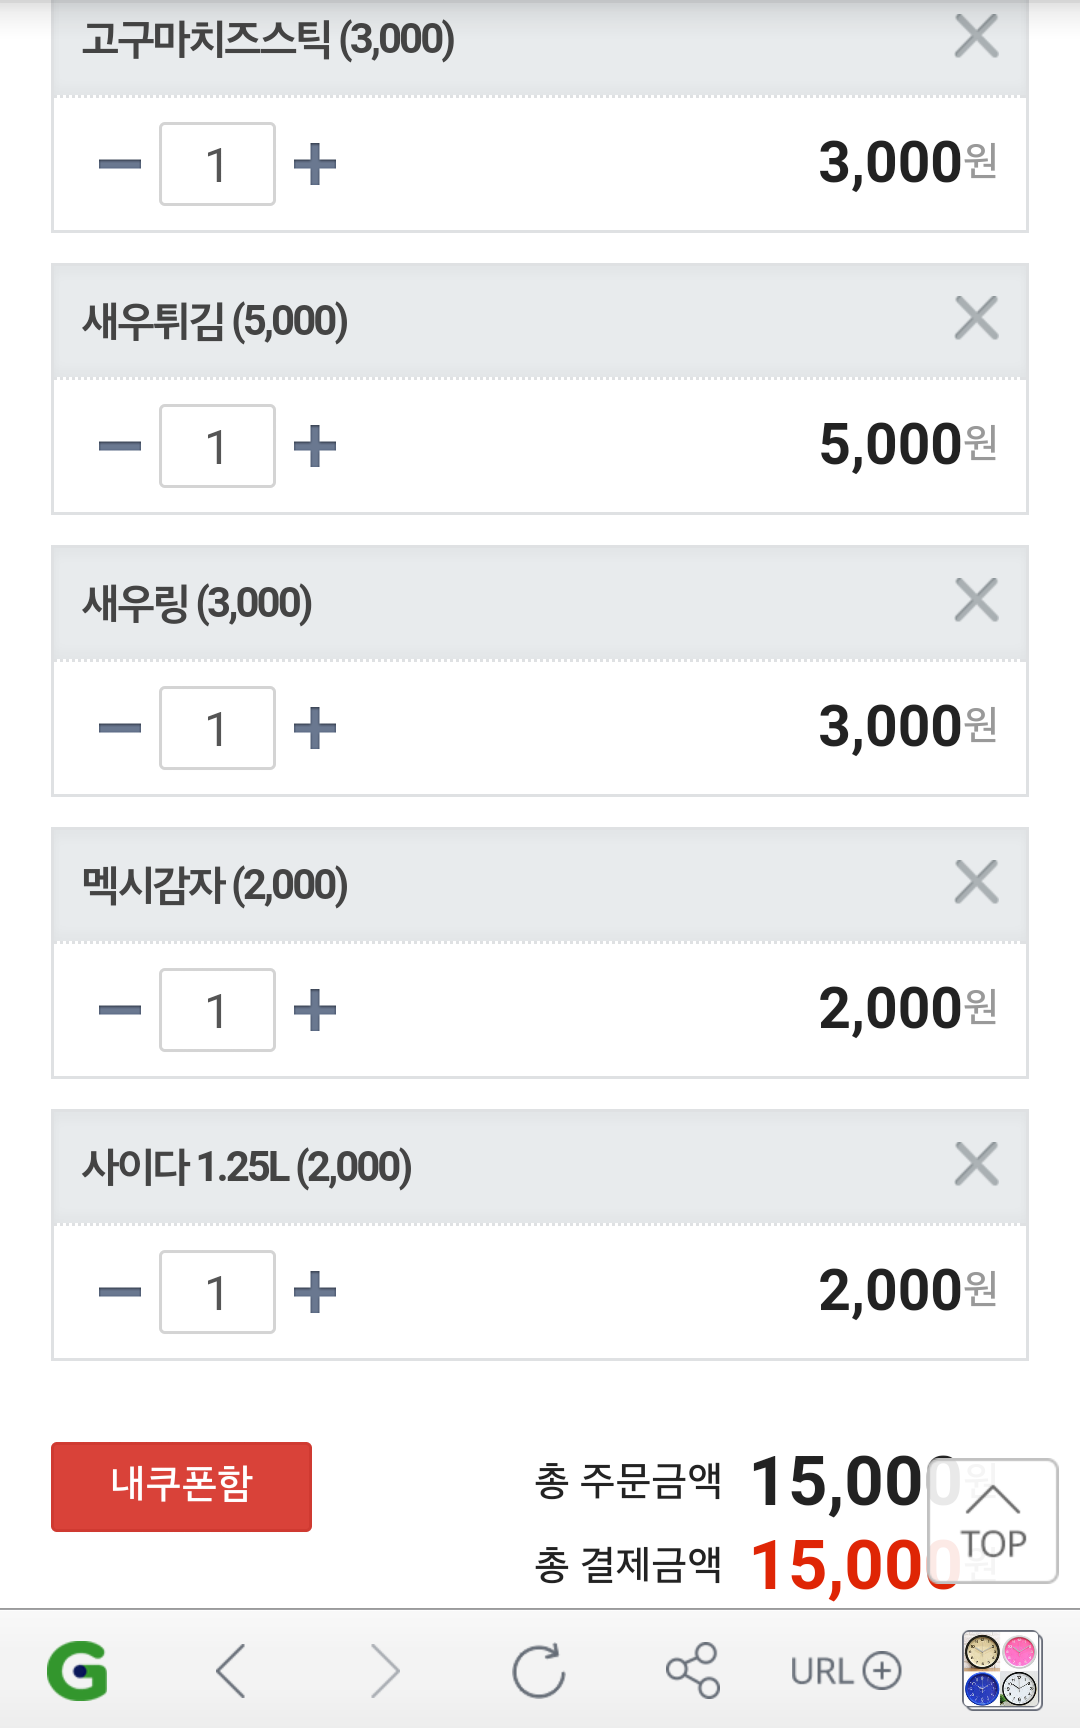Image resolution: width=1080 pixels, height=1728 pixels.
Task: Decrease 새우튀김 quantity with minus
Action: [x=120, y=446]
